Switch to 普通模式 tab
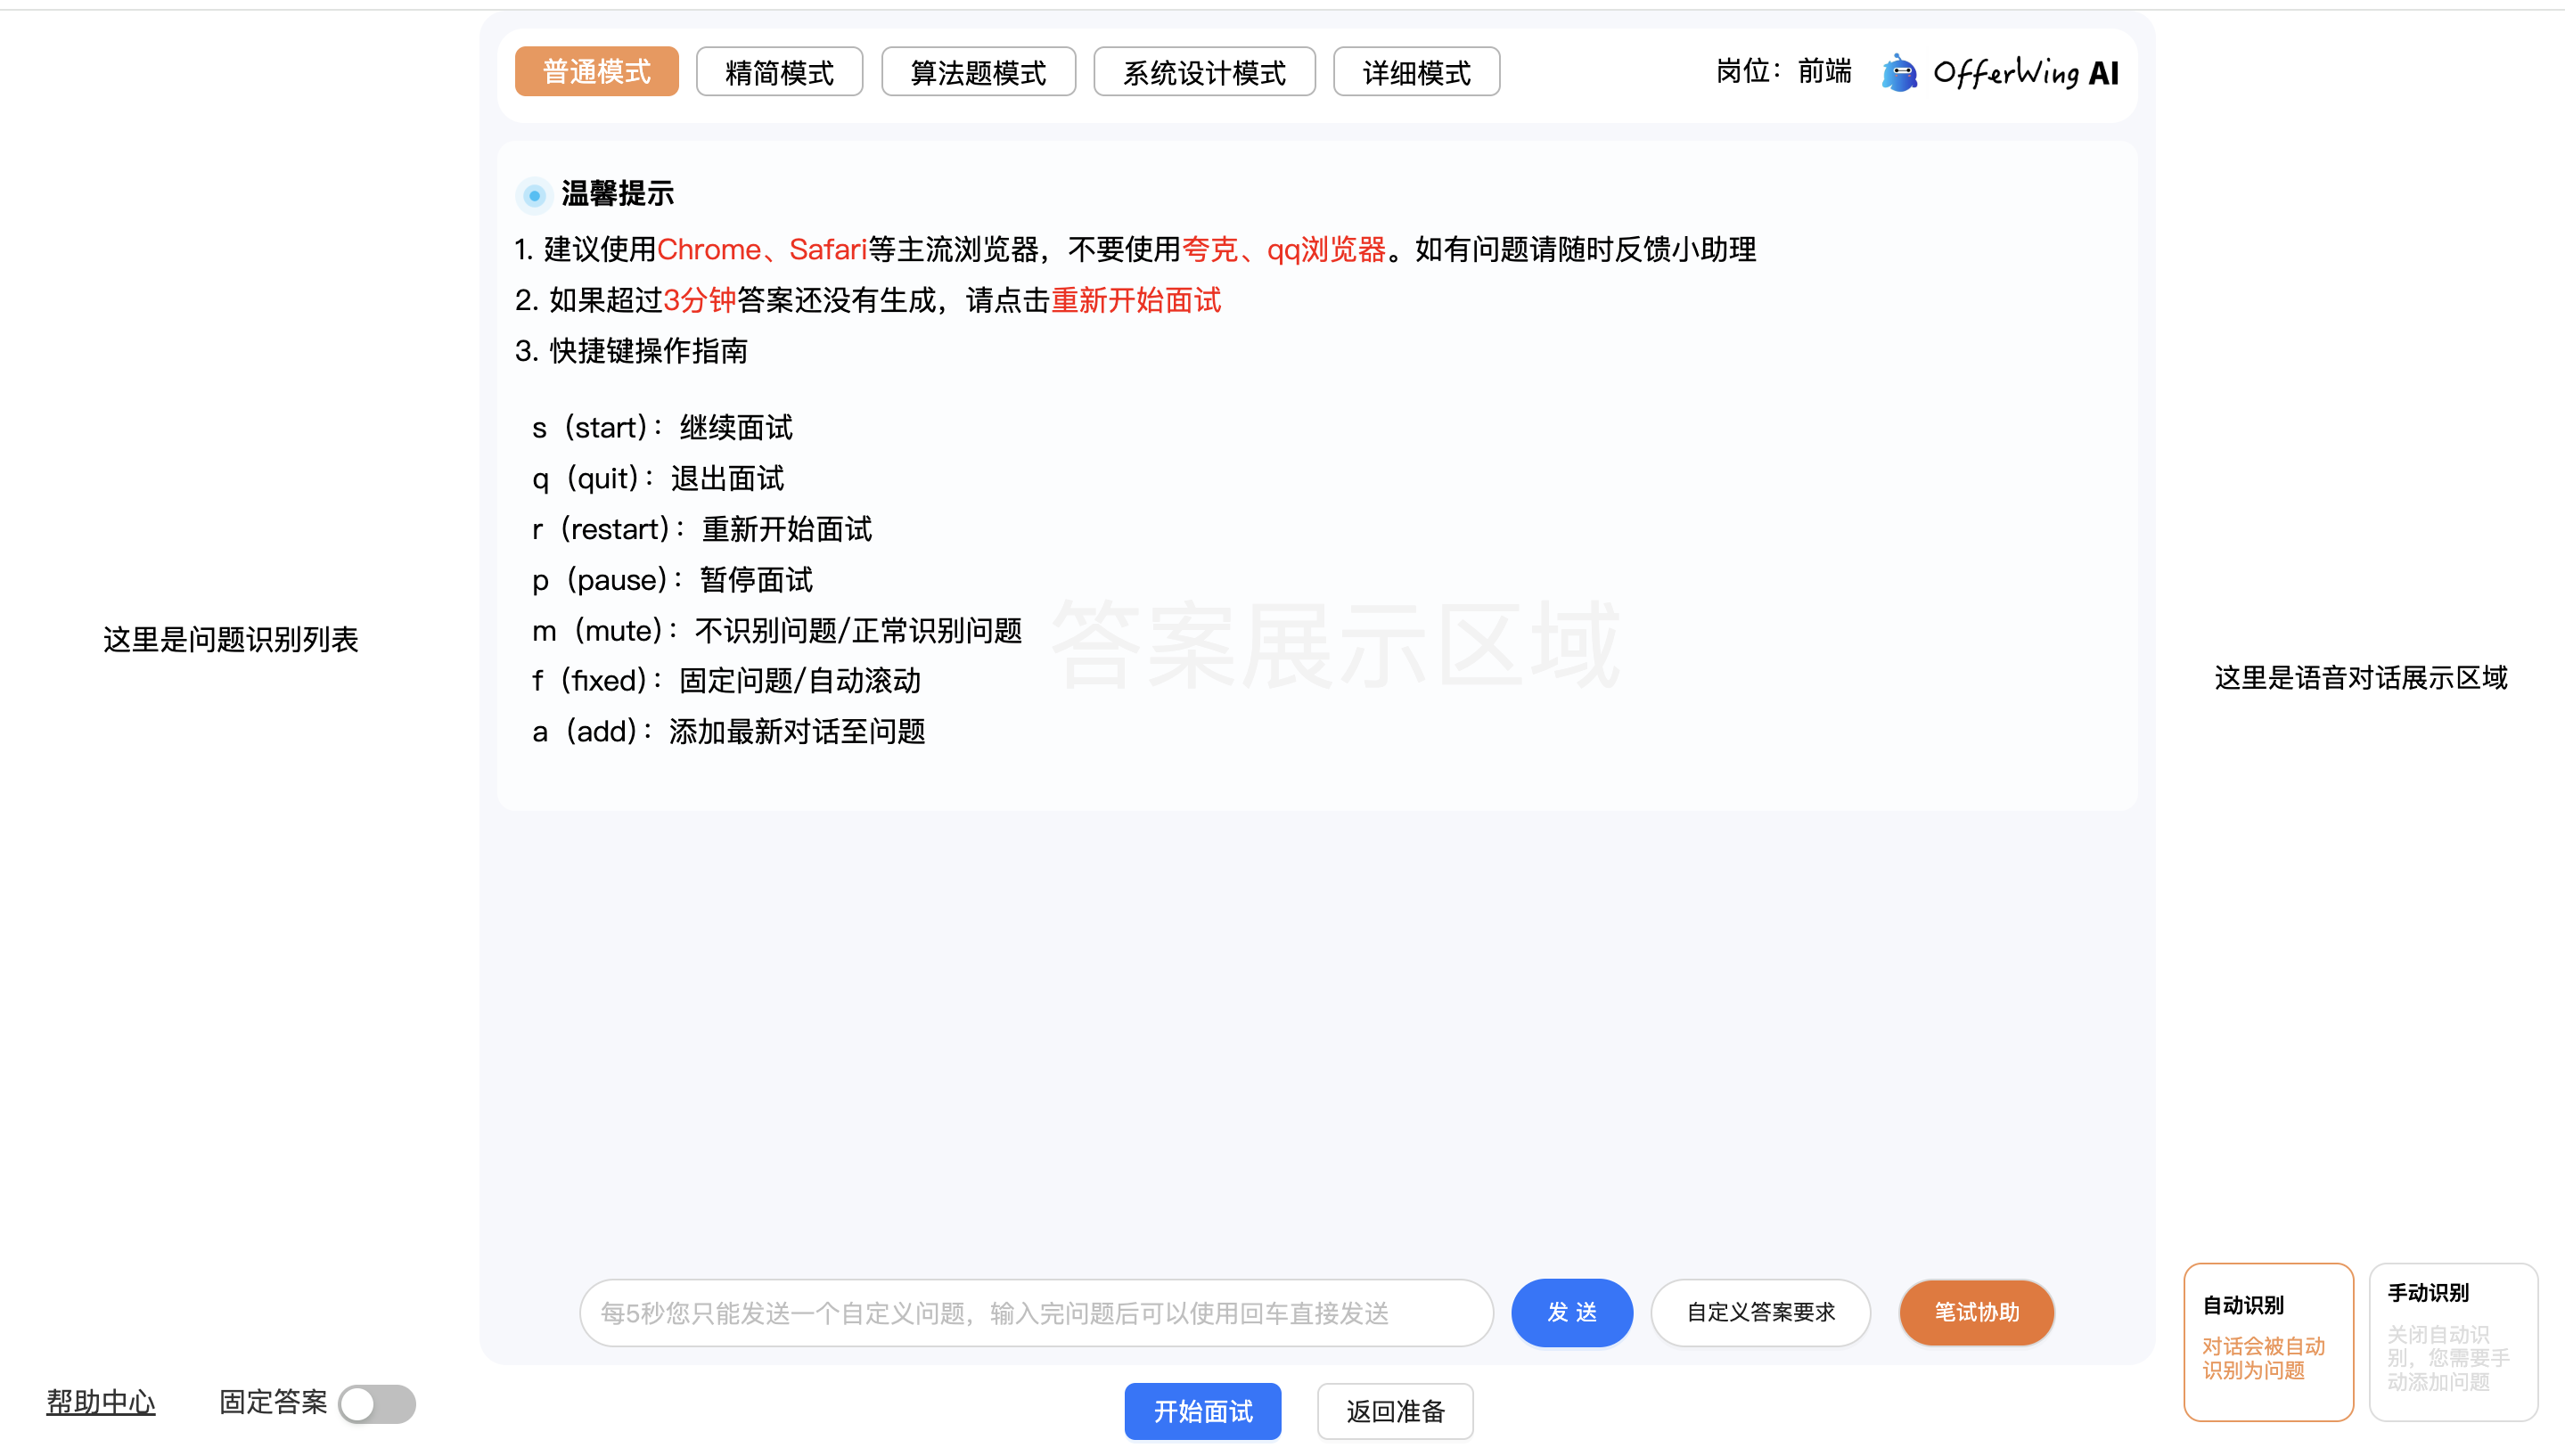This screenshot has width=2565, height=1456. (x=596, y=72)
